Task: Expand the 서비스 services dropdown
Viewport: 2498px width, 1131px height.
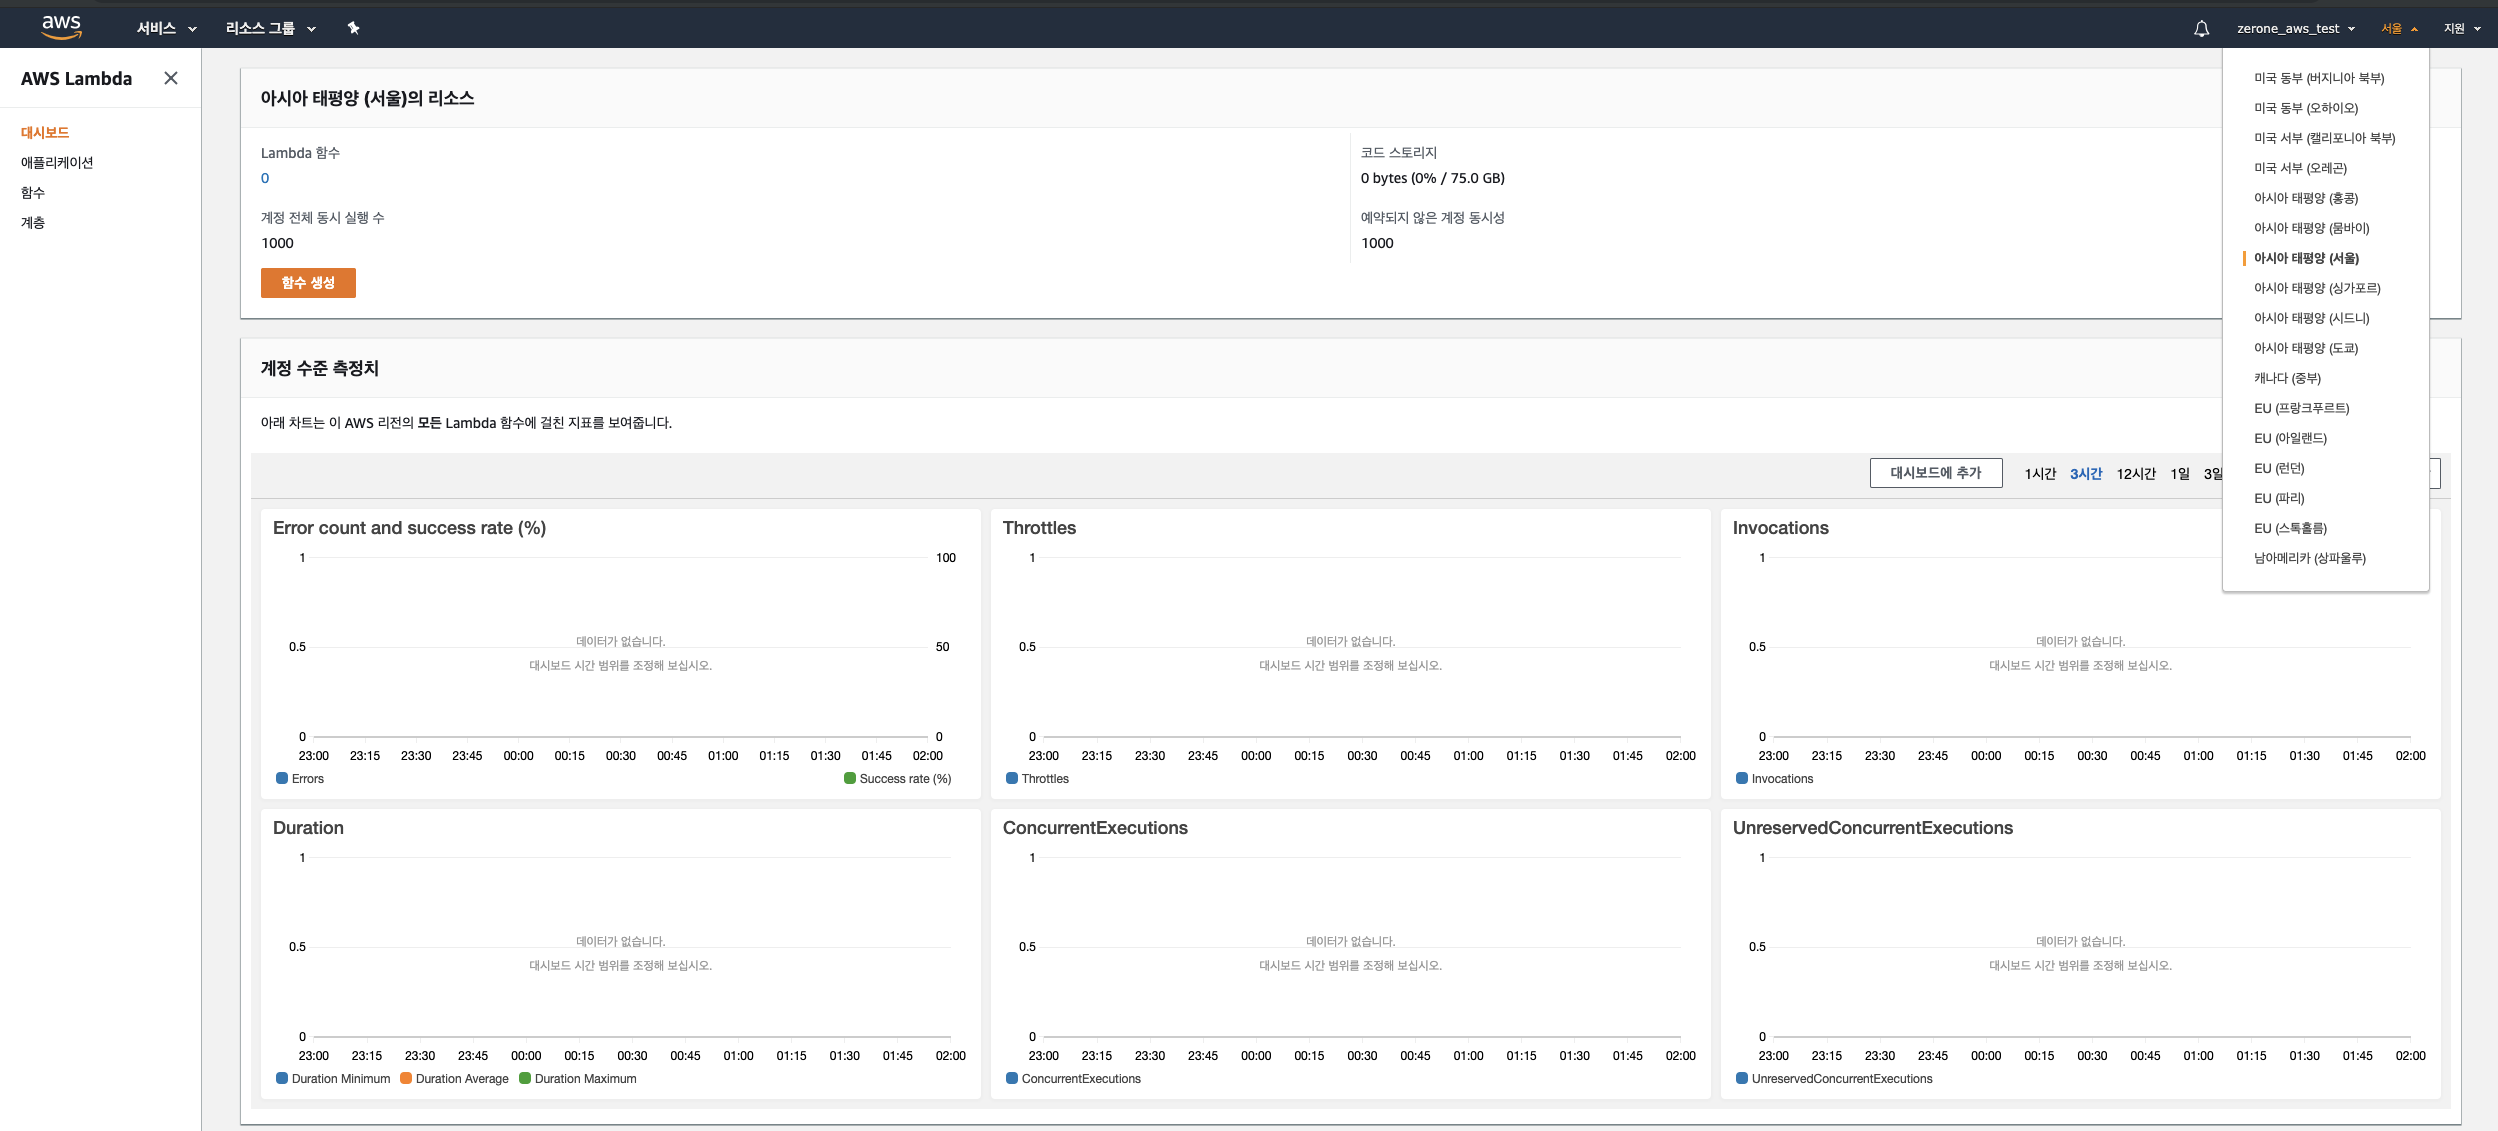Action: coord(166,29)
